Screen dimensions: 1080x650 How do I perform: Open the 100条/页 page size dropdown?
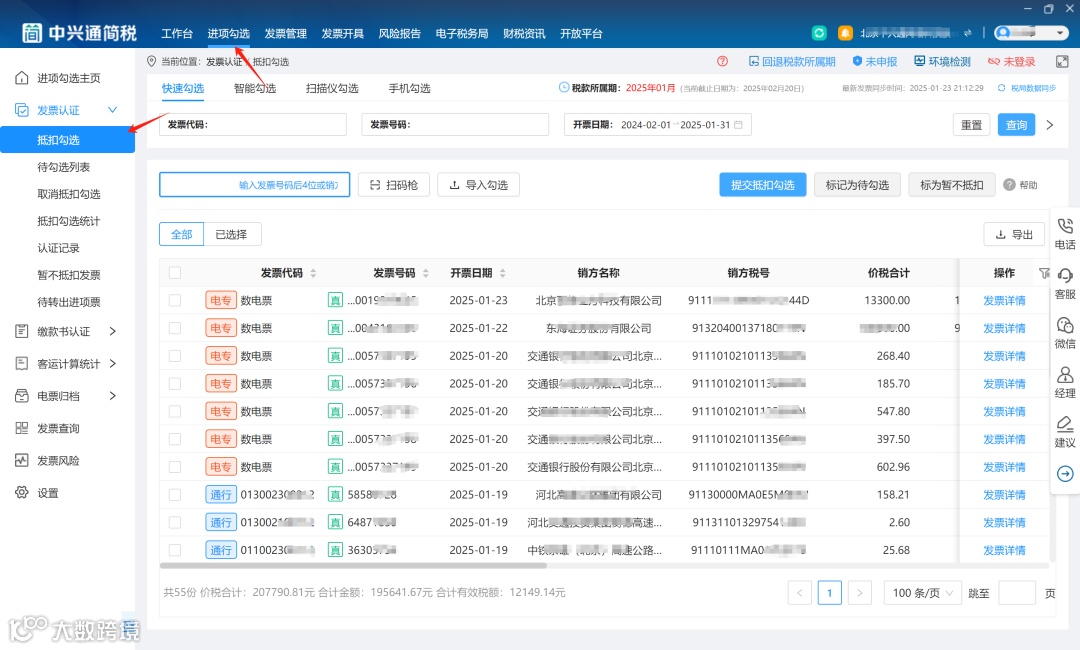pos(921,592)
